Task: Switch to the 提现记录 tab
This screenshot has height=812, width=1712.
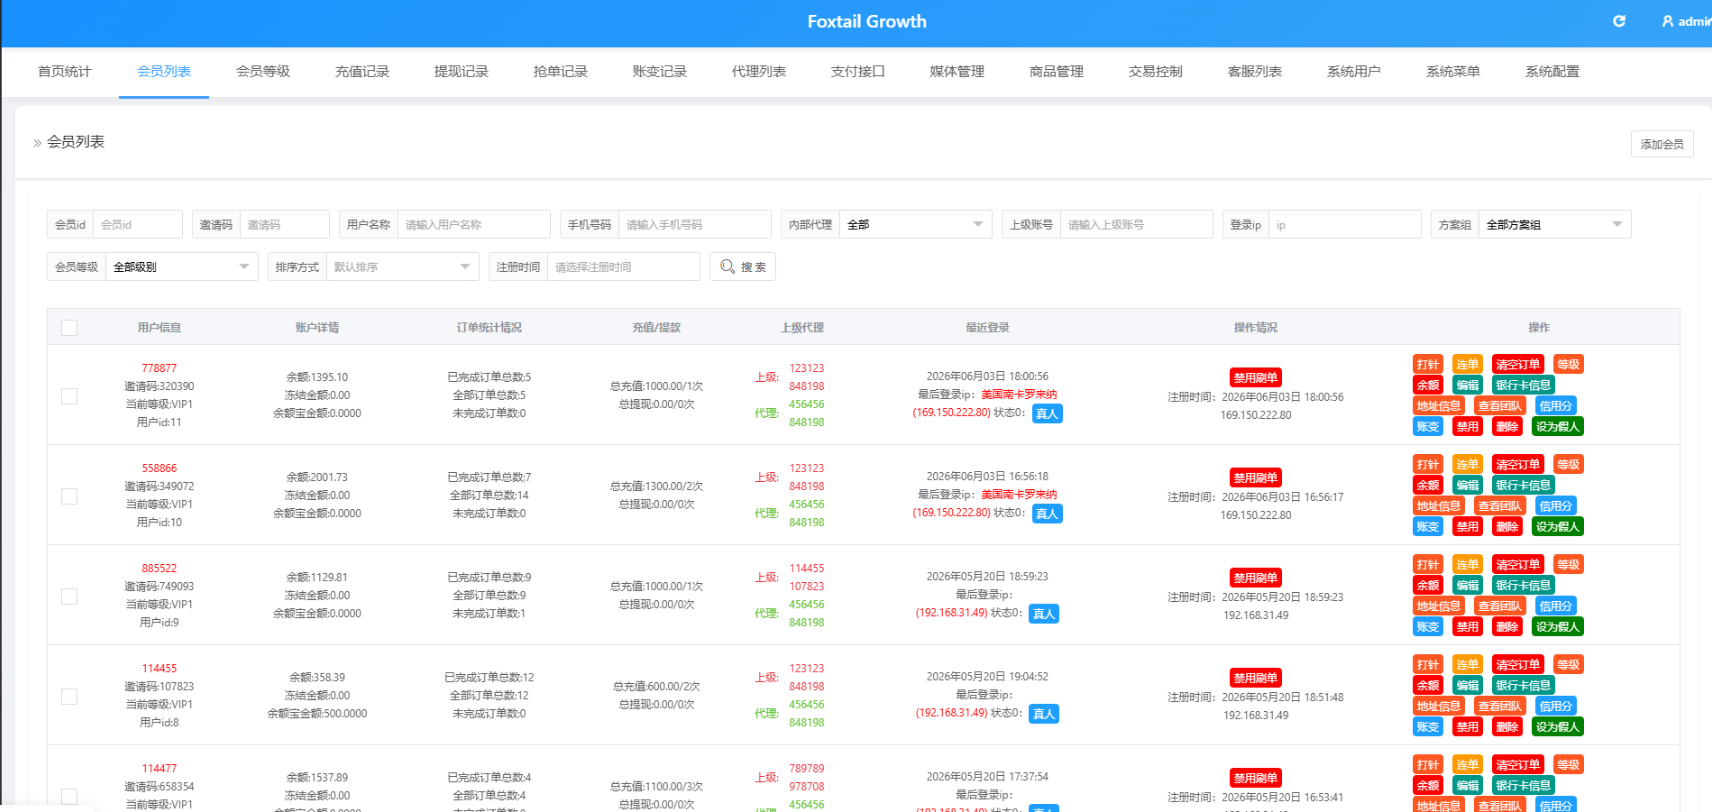Action: (x=461, y=71)
